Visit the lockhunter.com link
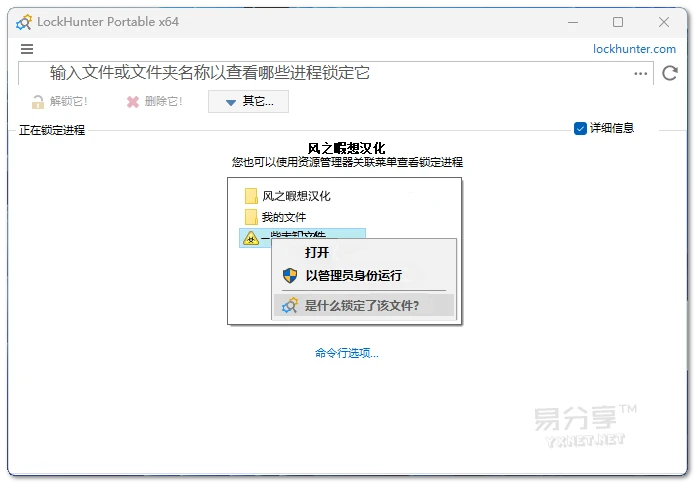 tap(634, 49)
